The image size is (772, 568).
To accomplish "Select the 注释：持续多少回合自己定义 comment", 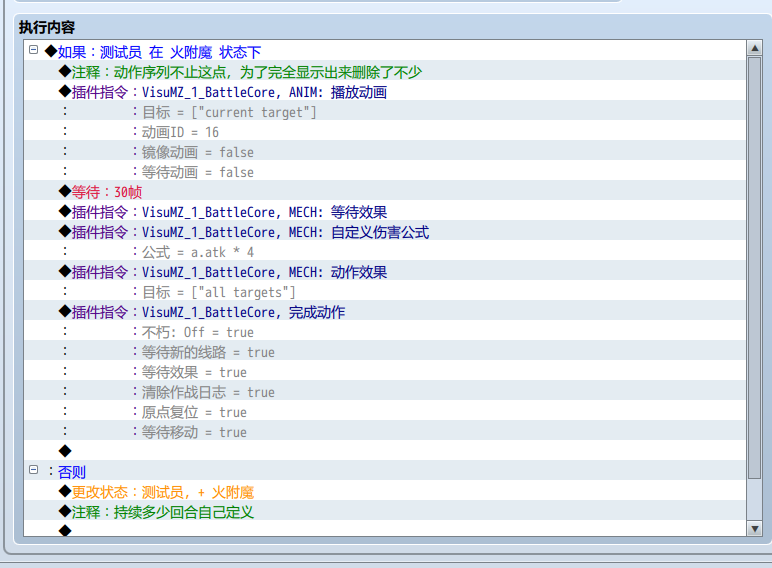I will click(385, 512).
